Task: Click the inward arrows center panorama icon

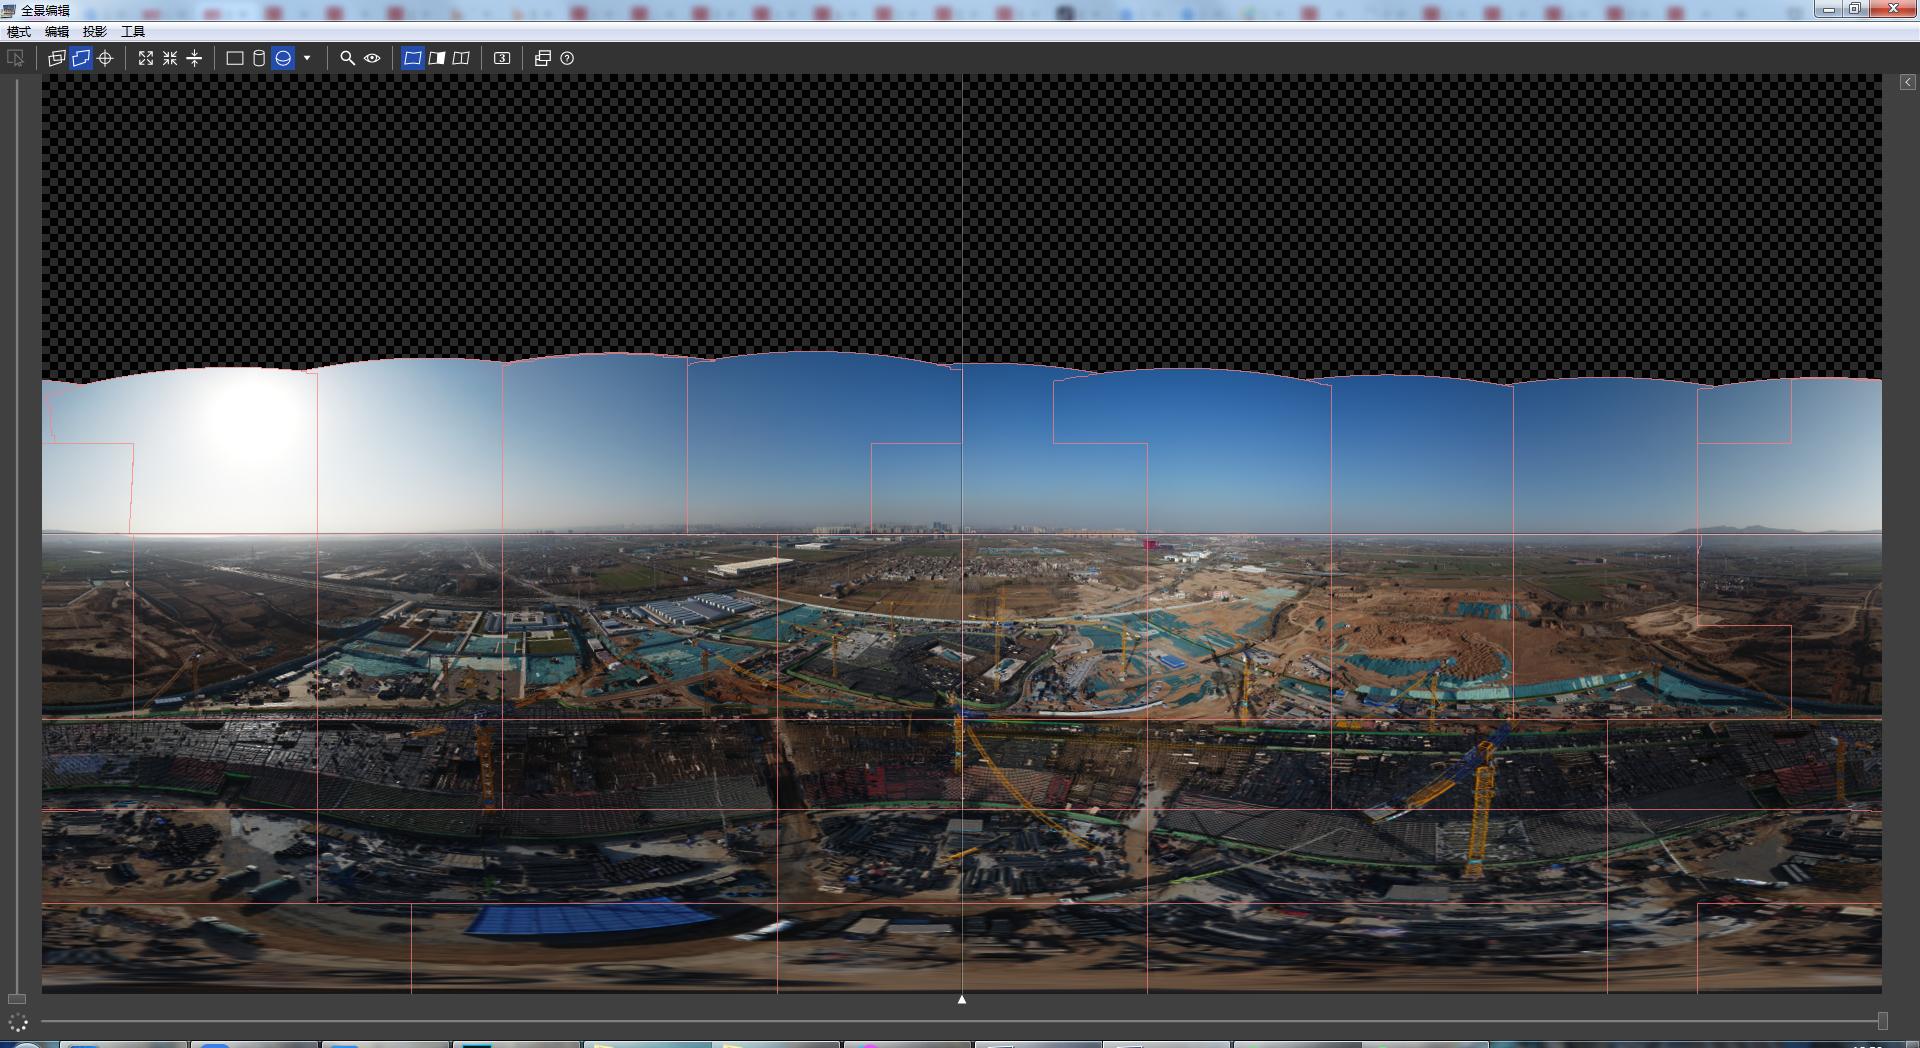Action: coord(170,58)
